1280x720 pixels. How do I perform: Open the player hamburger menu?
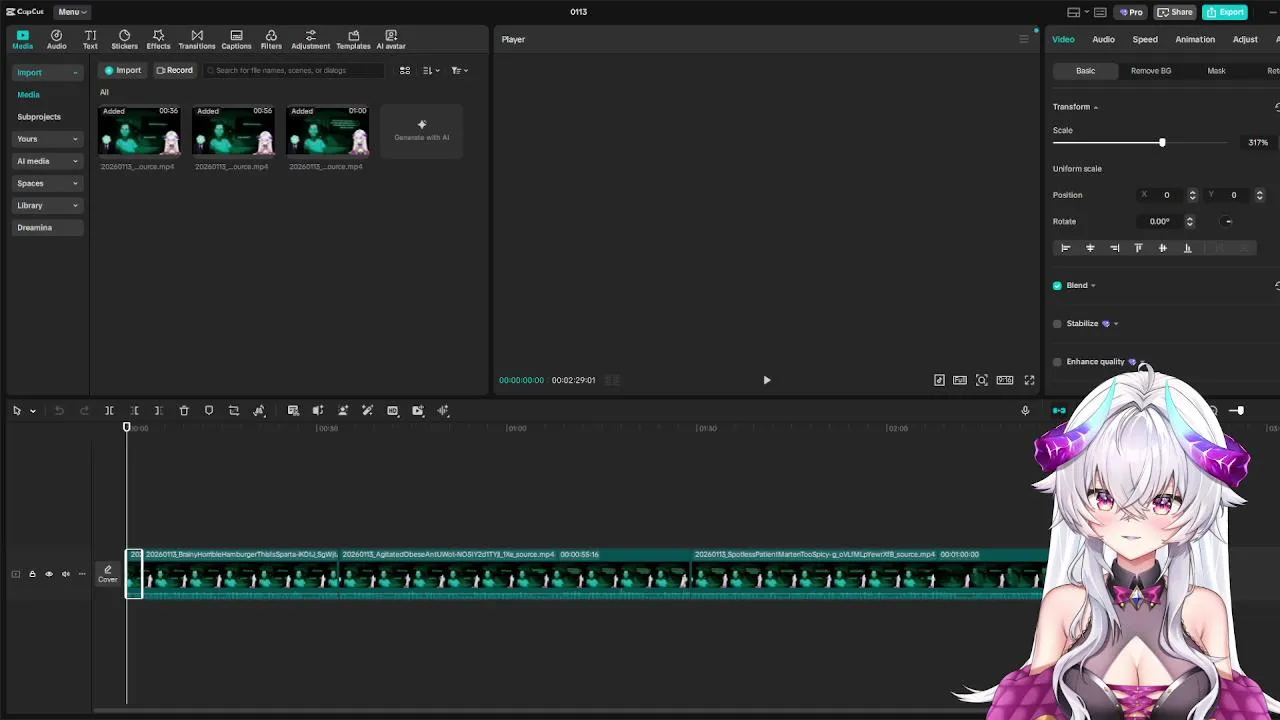click(x=1023, y=39)
